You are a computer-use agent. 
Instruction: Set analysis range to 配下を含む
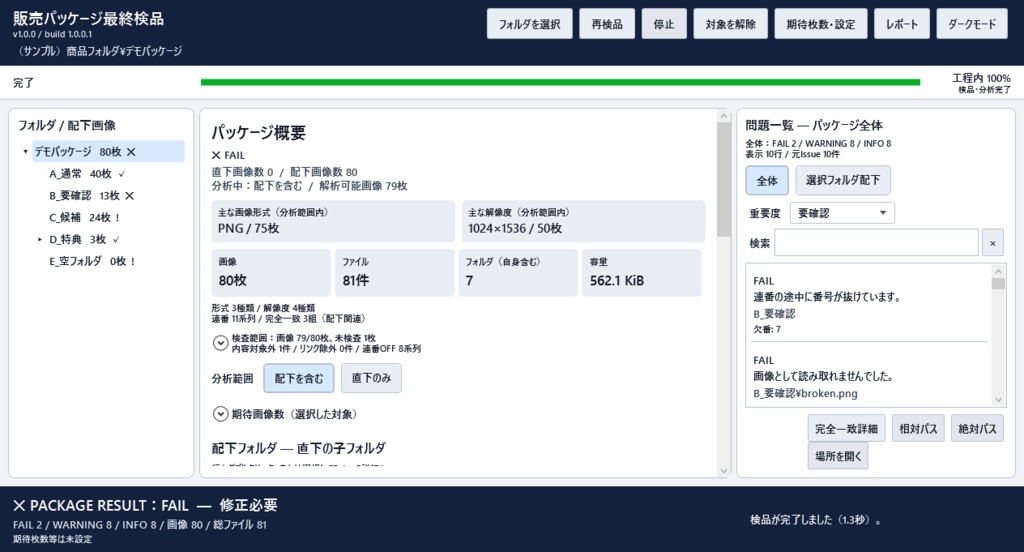(298, 378)
